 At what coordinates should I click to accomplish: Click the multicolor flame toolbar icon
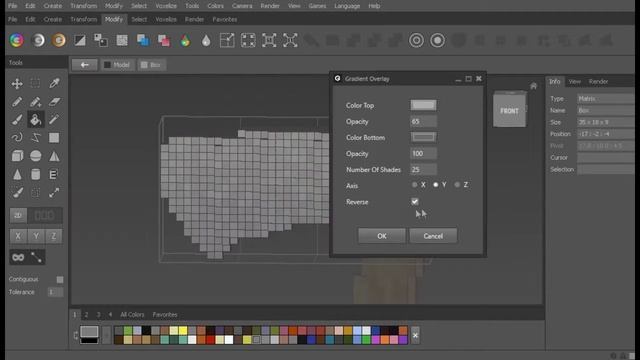point(185,40)
